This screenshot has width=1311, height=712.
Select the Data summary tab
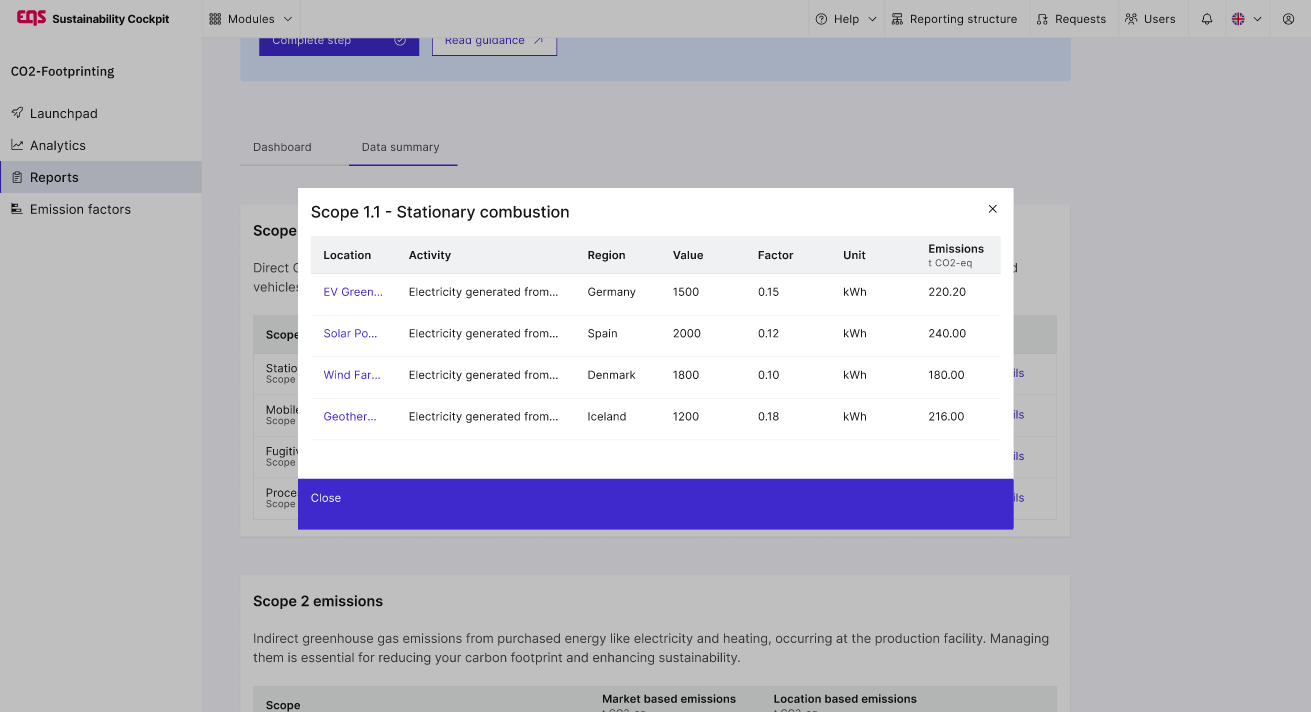point(400,147)
